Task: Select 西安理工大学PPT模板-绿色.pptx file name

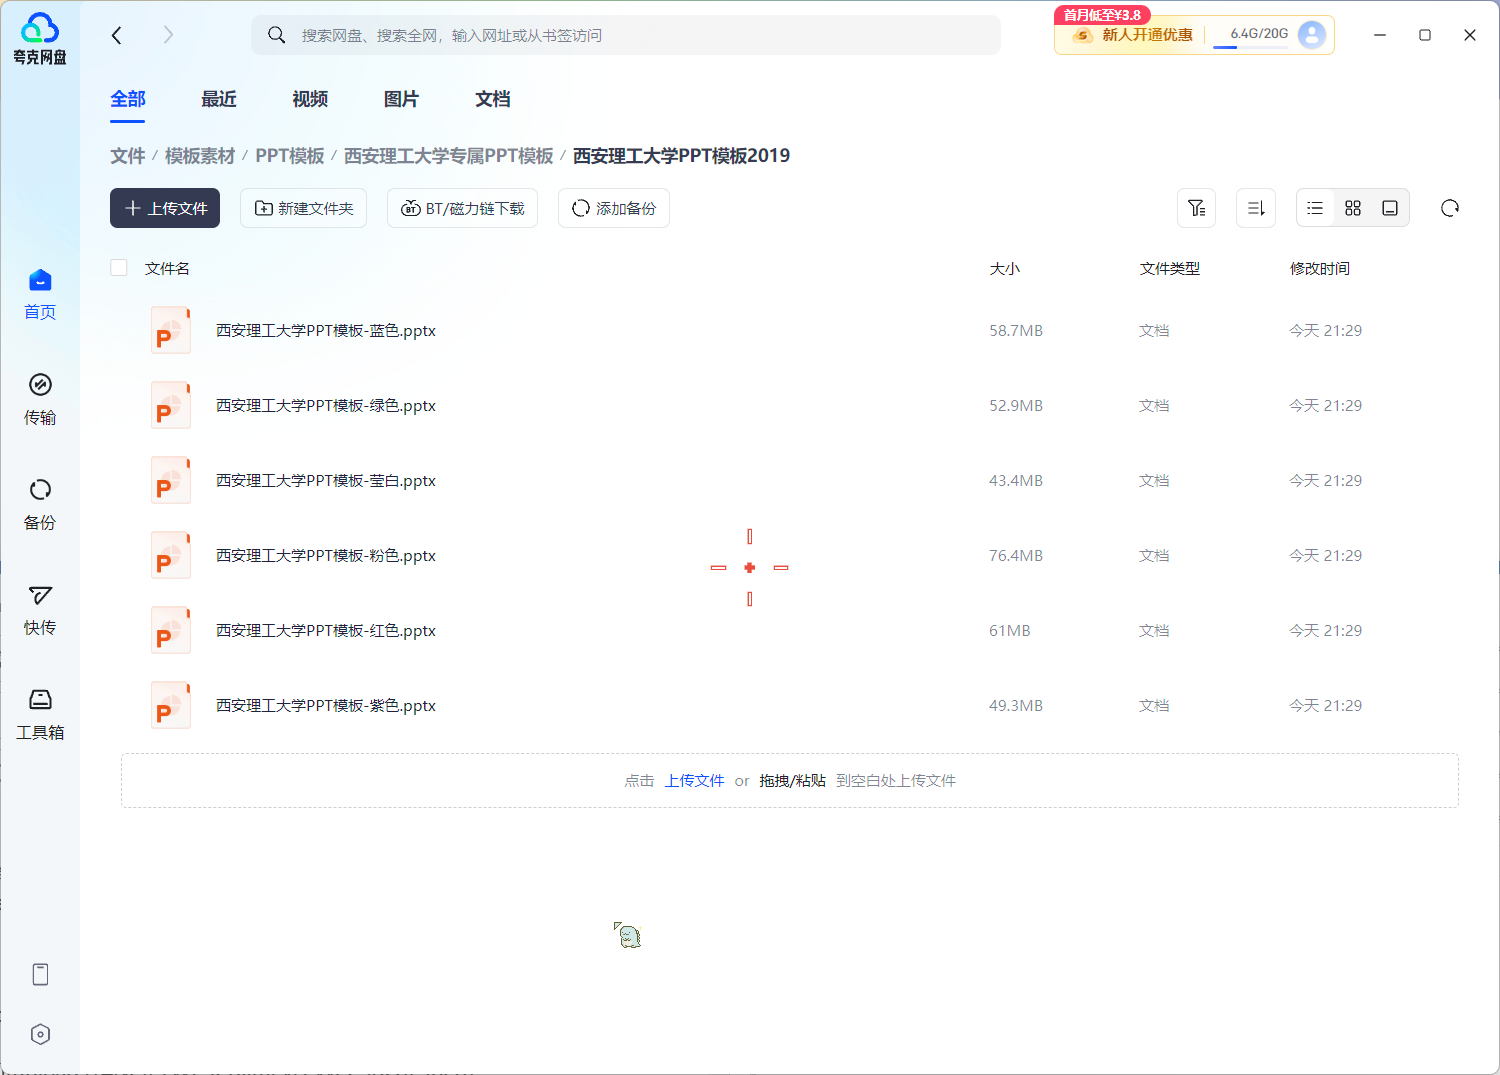Action: pos(326,405)
